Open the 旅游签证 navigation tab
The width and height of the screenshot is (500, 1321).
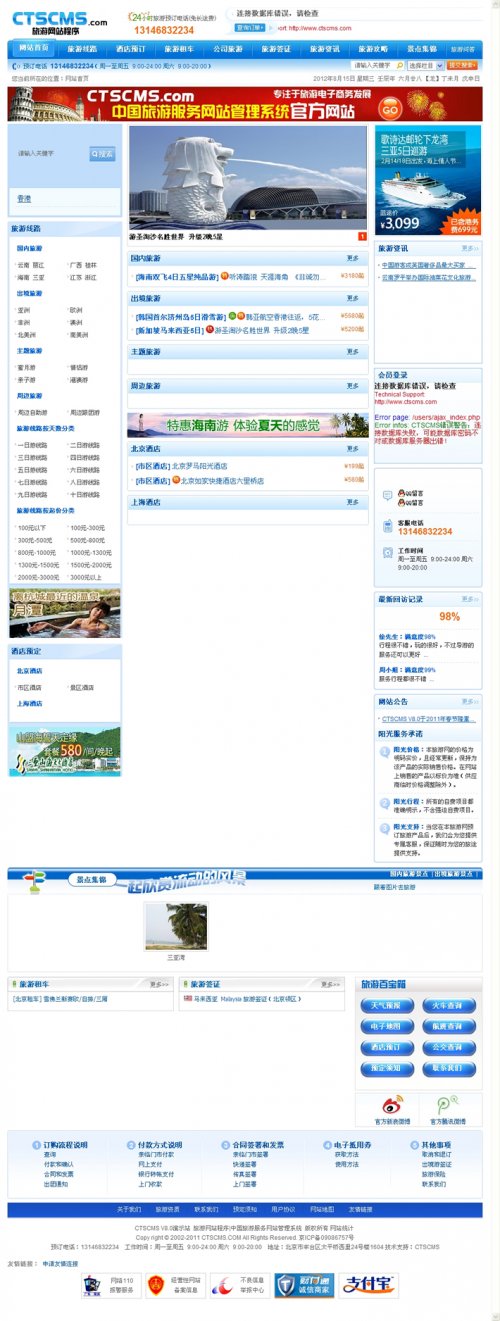(276, 48)
